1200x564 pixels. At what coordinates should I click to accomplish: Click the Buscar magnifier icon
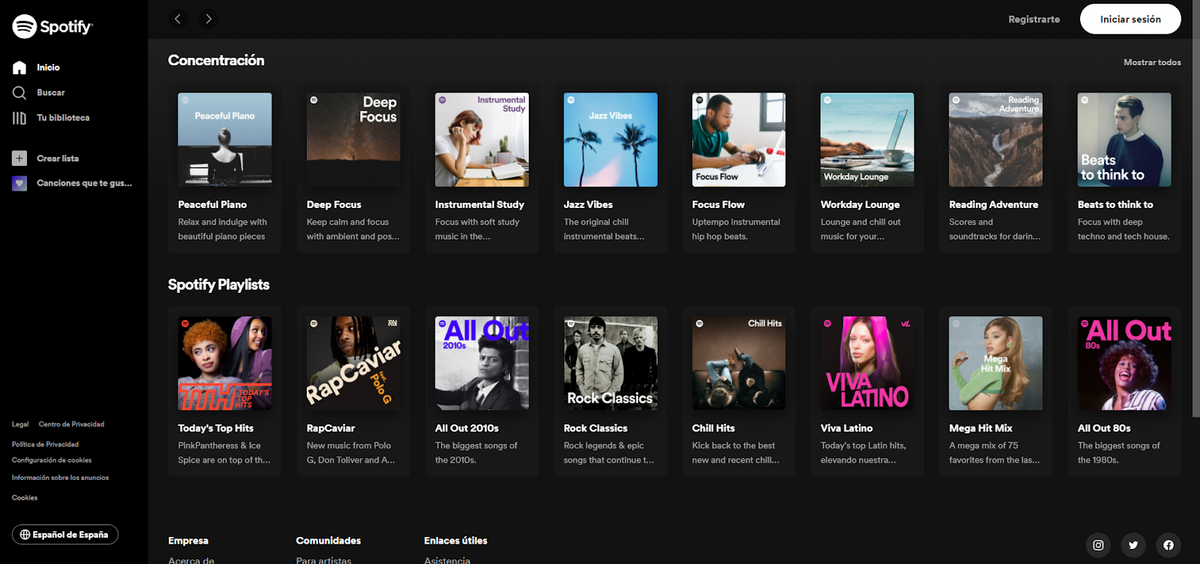click(x=19, y=93)
